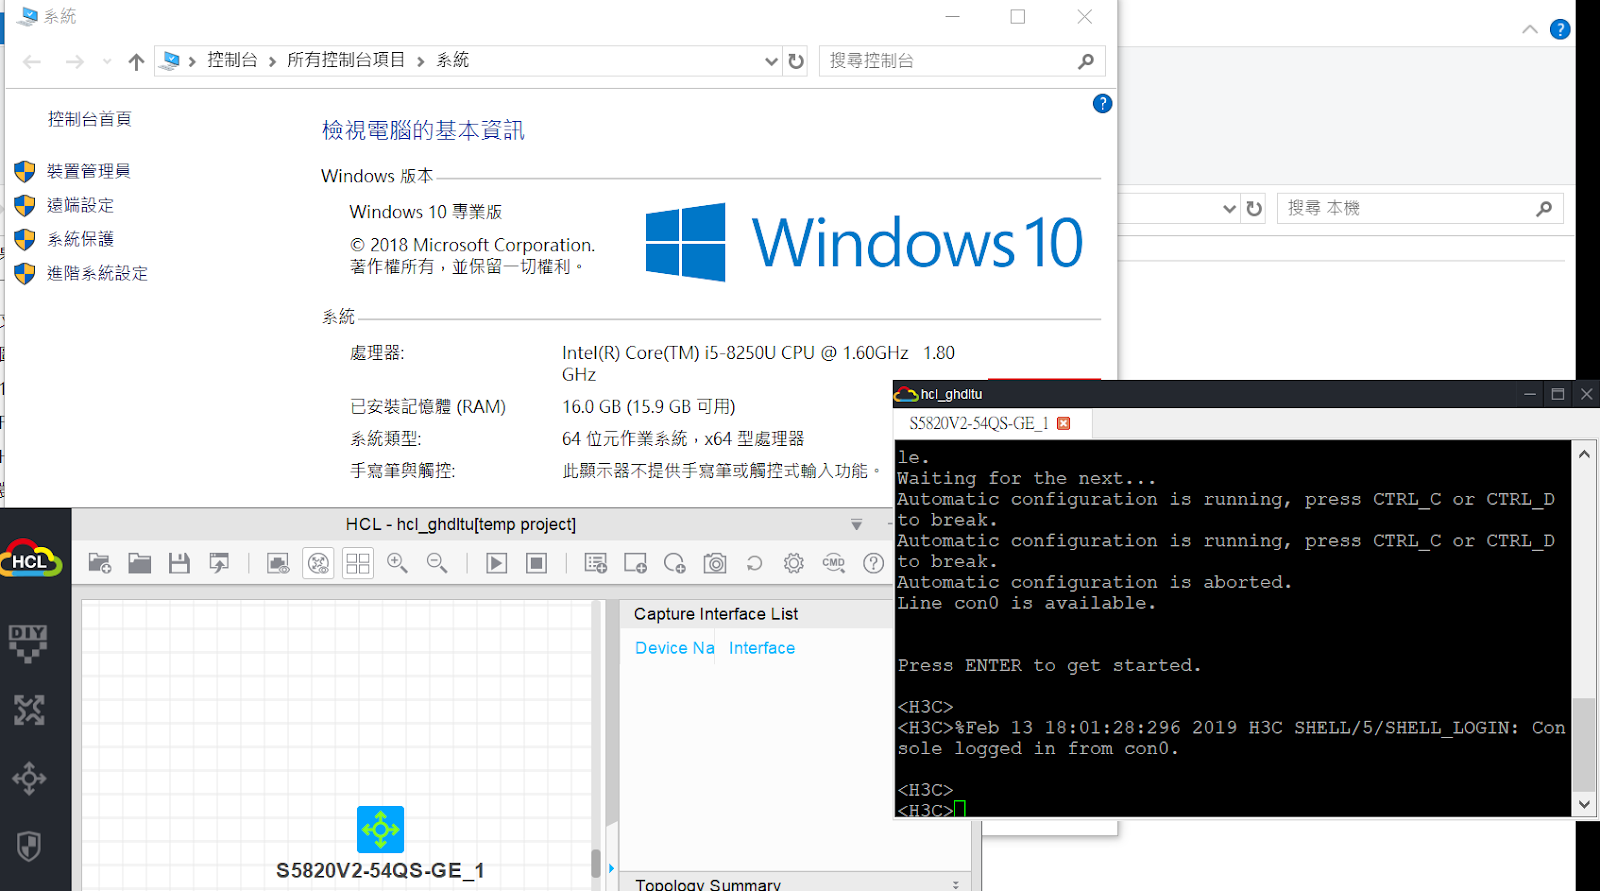The height and width of the screenshot is (891, 1600).
Task: Open the DIY device category in sidebar
Action: (x=28, y=644)
